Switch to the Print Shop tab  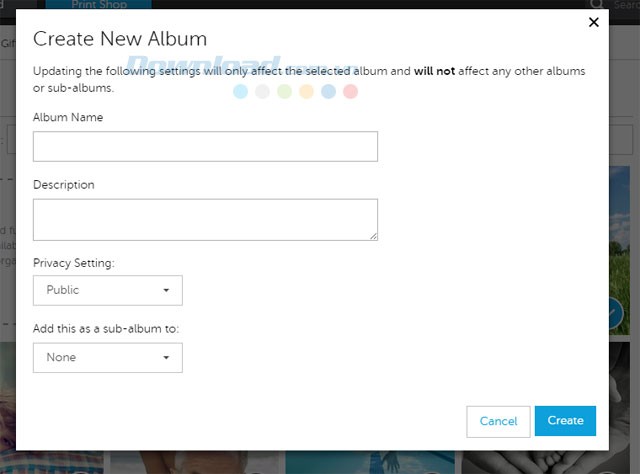pyautogui.click(x=112, y=5)
